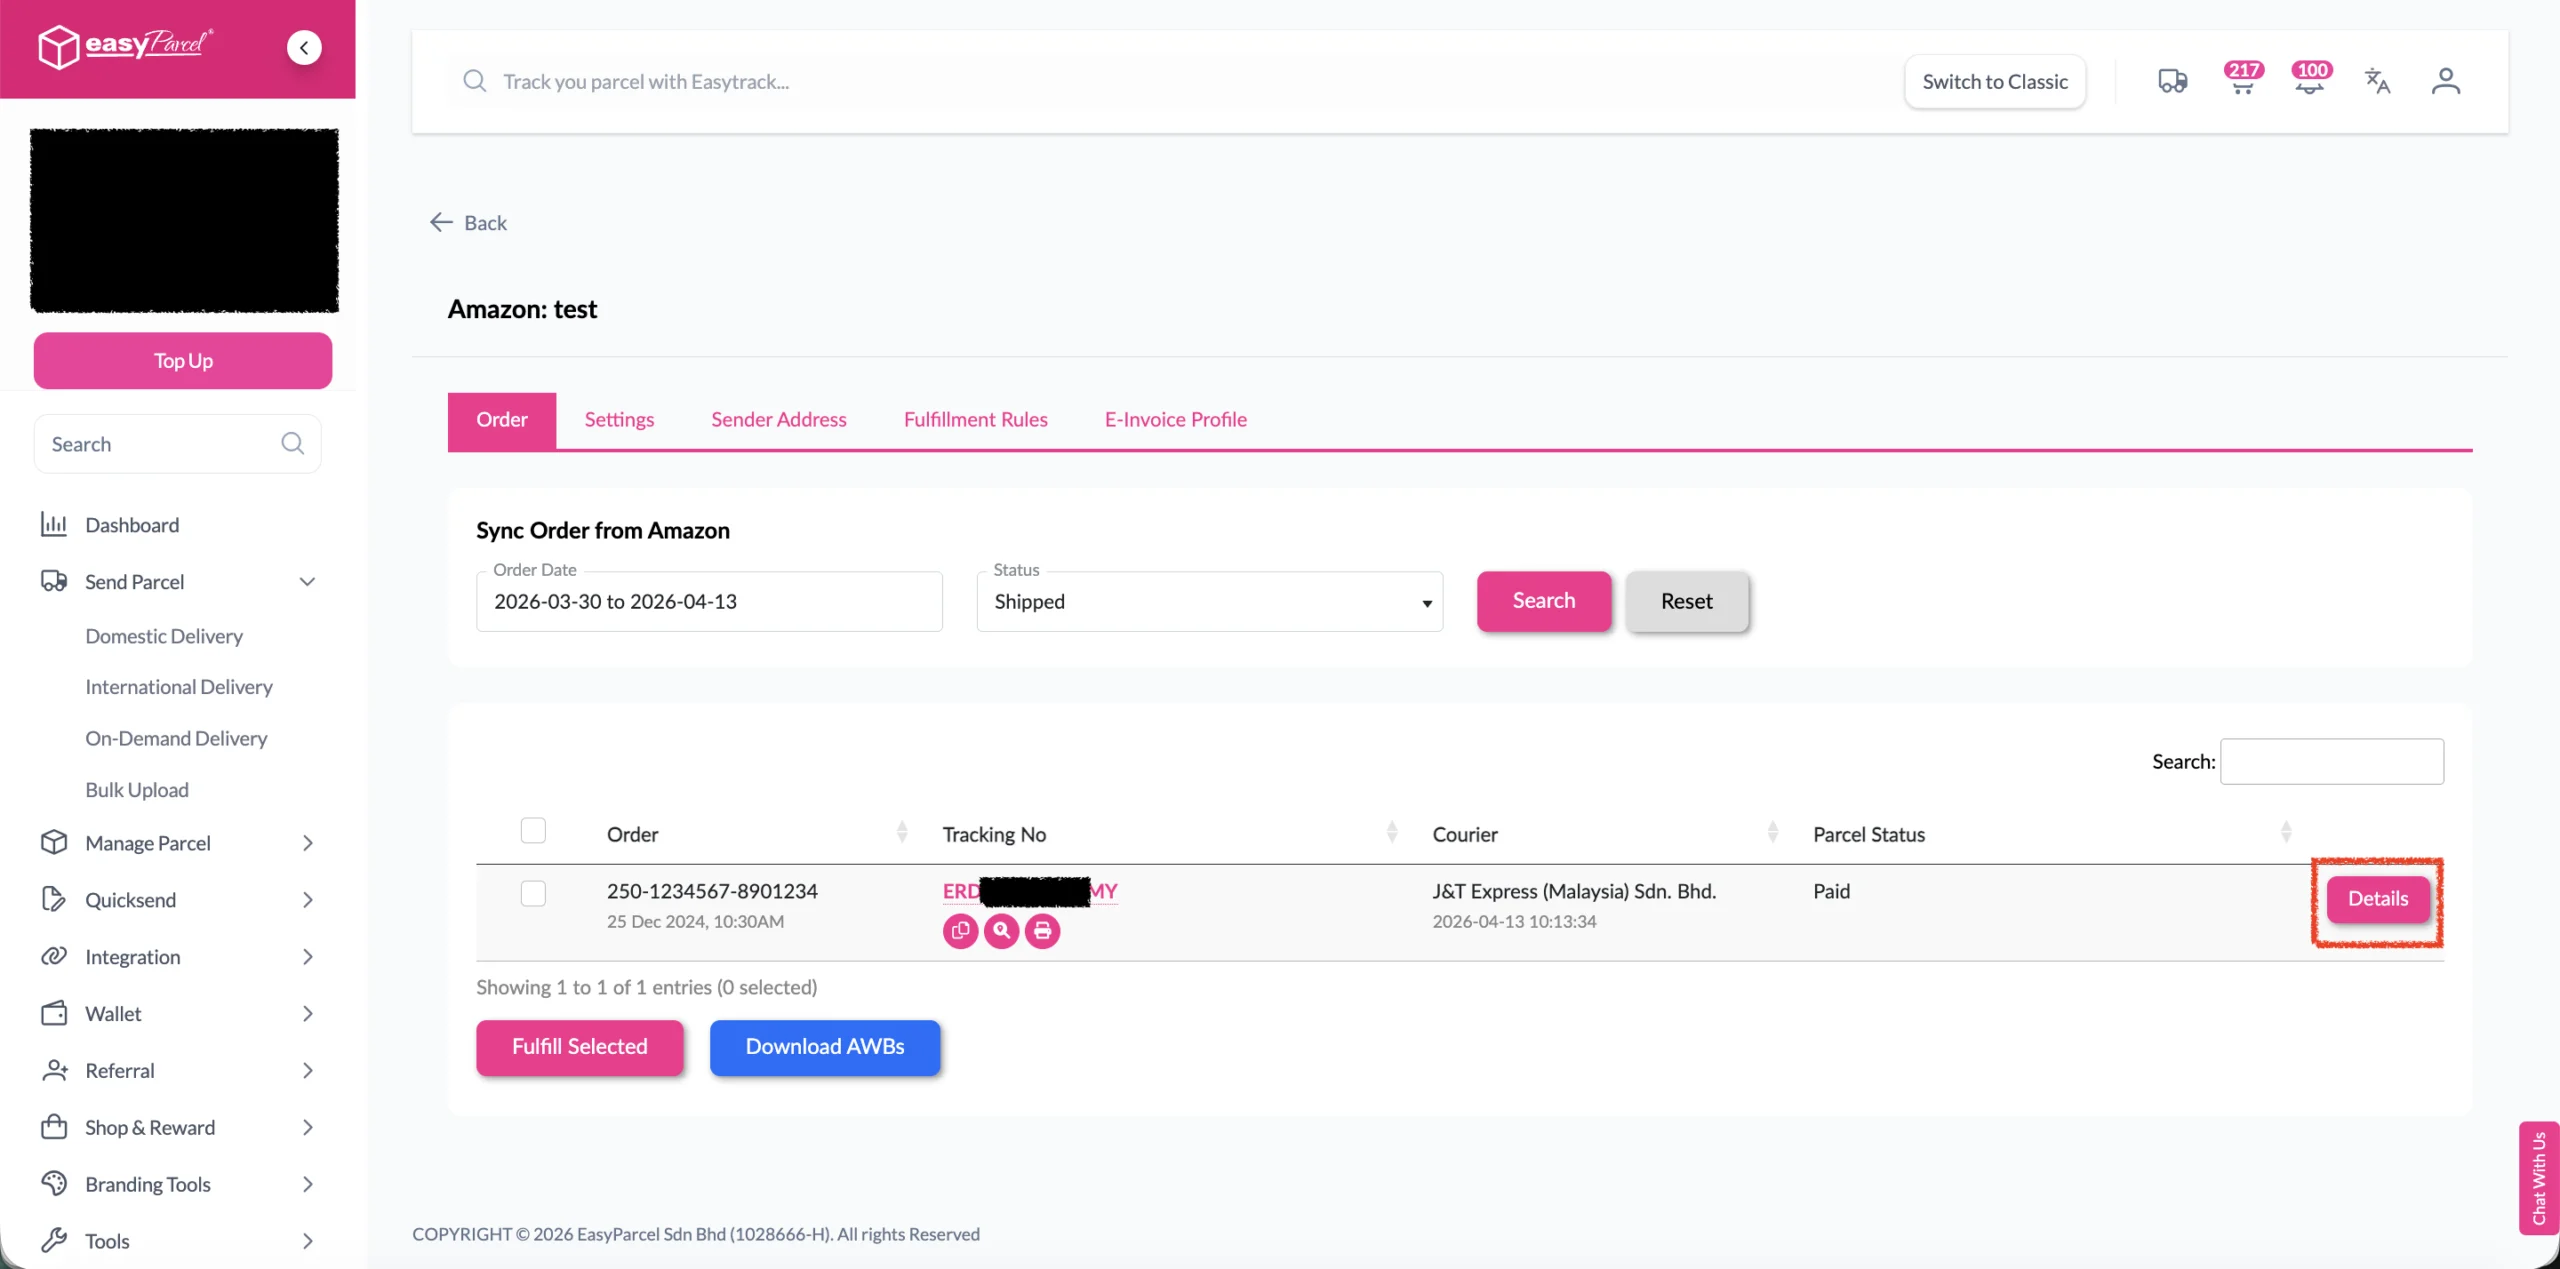The image size is (2560, 1269).
Task: Click Fulfill Selected button
Action: pos(579,1047)
